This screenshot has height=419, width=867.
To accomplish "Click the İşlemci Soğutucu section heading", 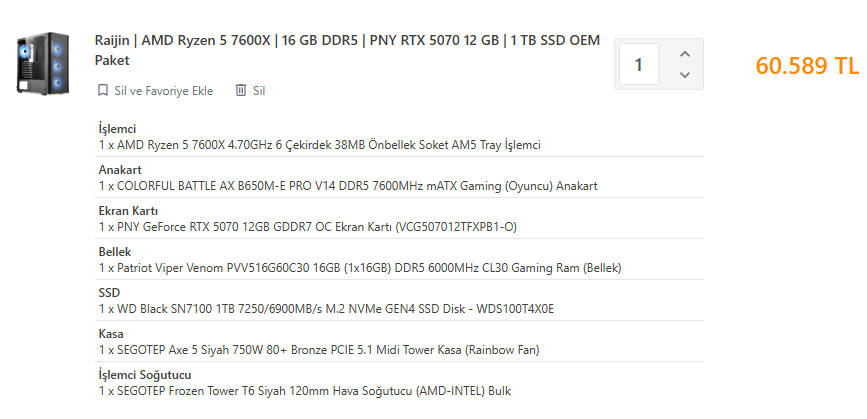I will click(144, 375).
